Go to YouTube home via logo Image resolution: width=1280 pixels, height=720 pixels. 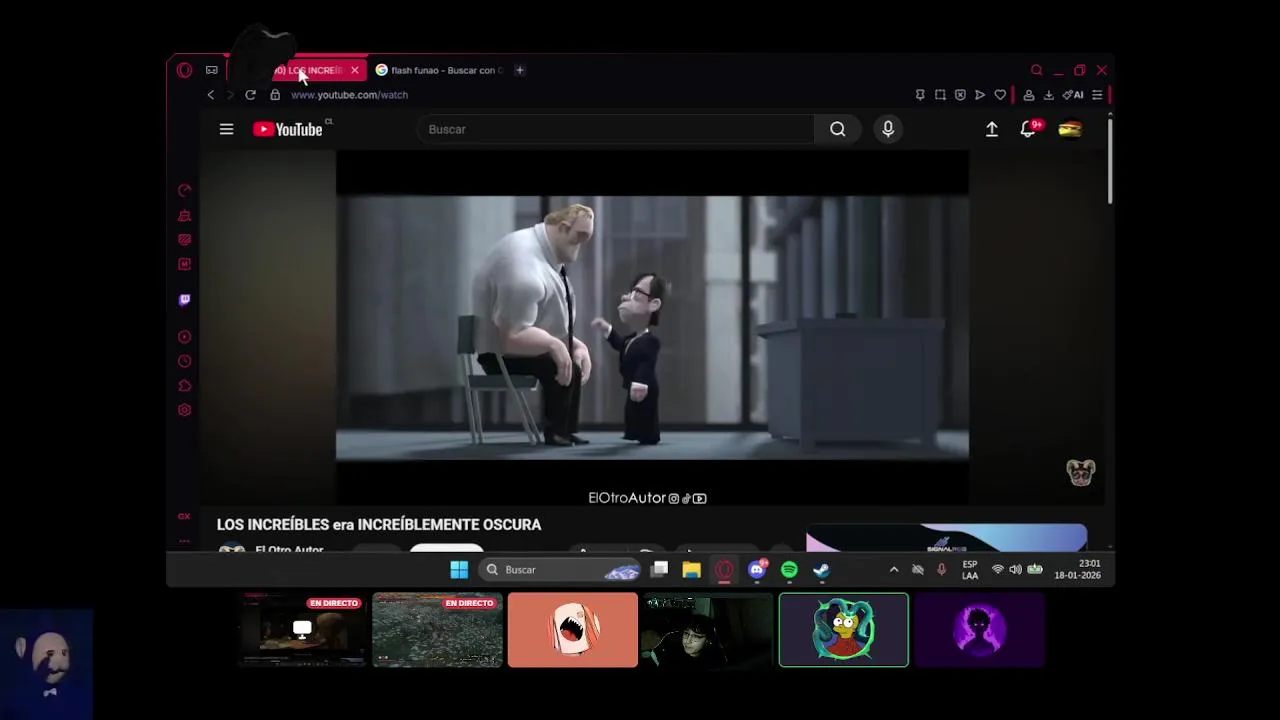point(288,129)
